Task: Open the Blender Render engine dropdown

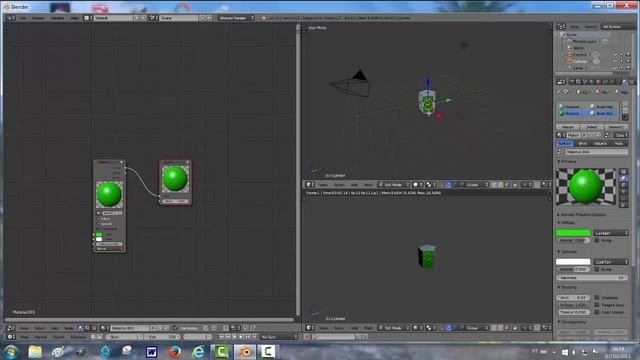Action: point(236,18)
